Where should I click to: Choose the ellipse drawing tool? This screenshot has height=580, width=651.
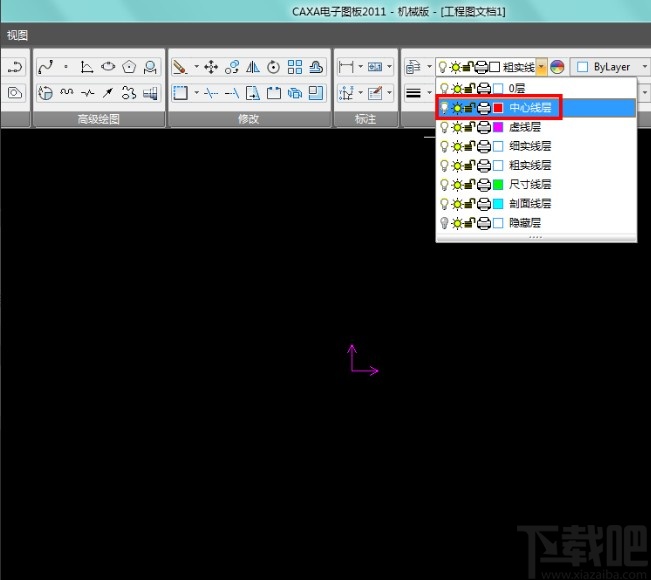(x=108, y=67)
